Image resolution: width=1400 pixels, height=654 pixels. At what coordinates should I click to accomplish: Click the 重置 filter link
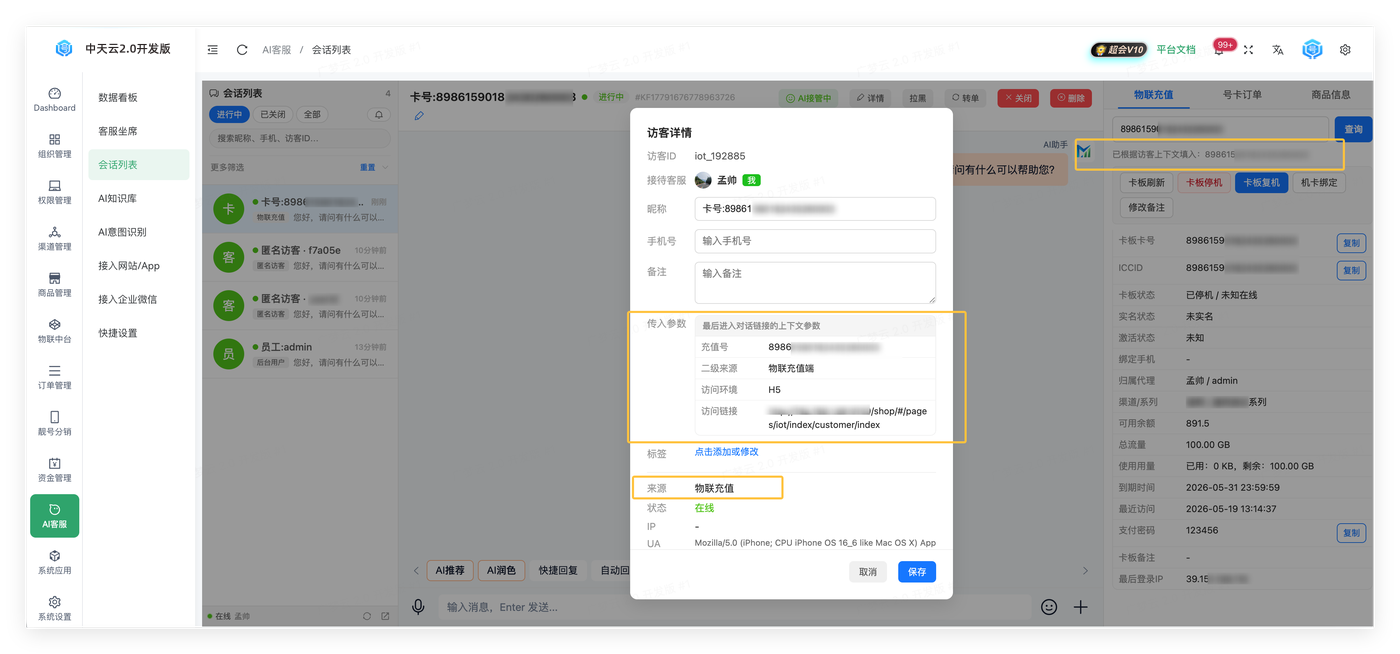(367, 167)
